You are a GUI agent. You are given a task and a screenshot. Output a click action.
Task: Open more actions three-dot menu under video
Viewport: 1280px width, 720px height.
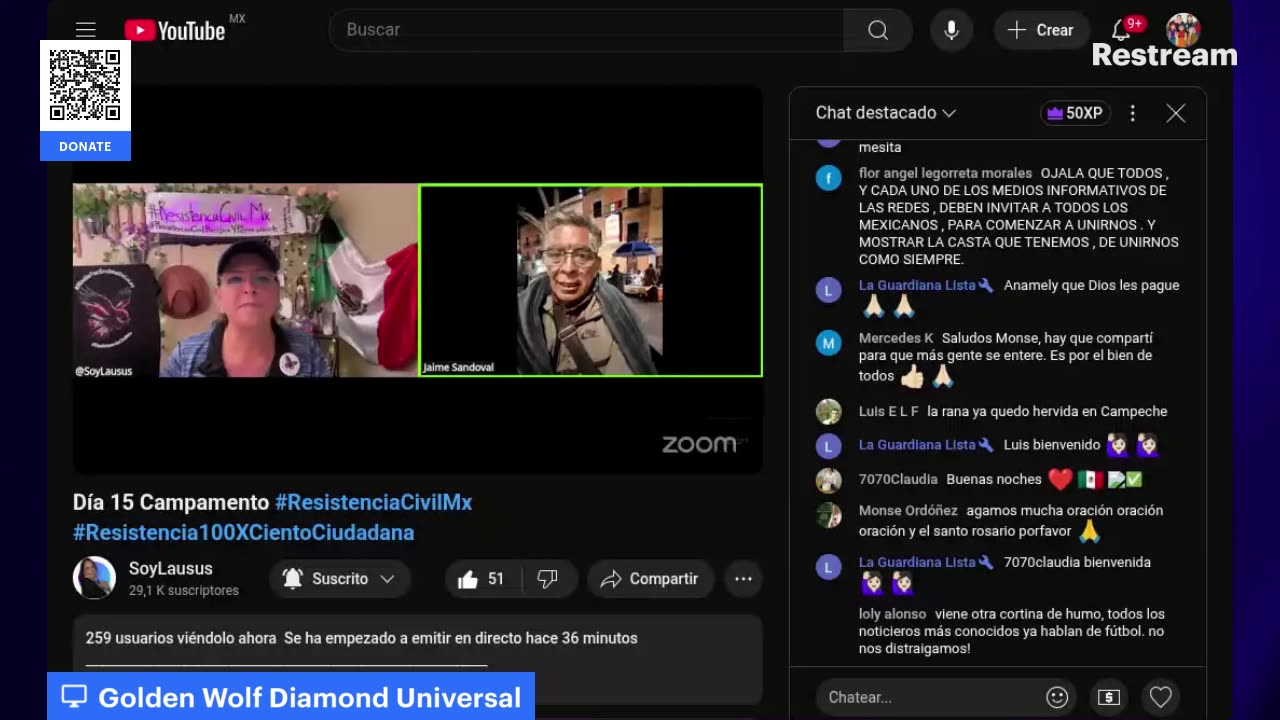pos(743,579)
